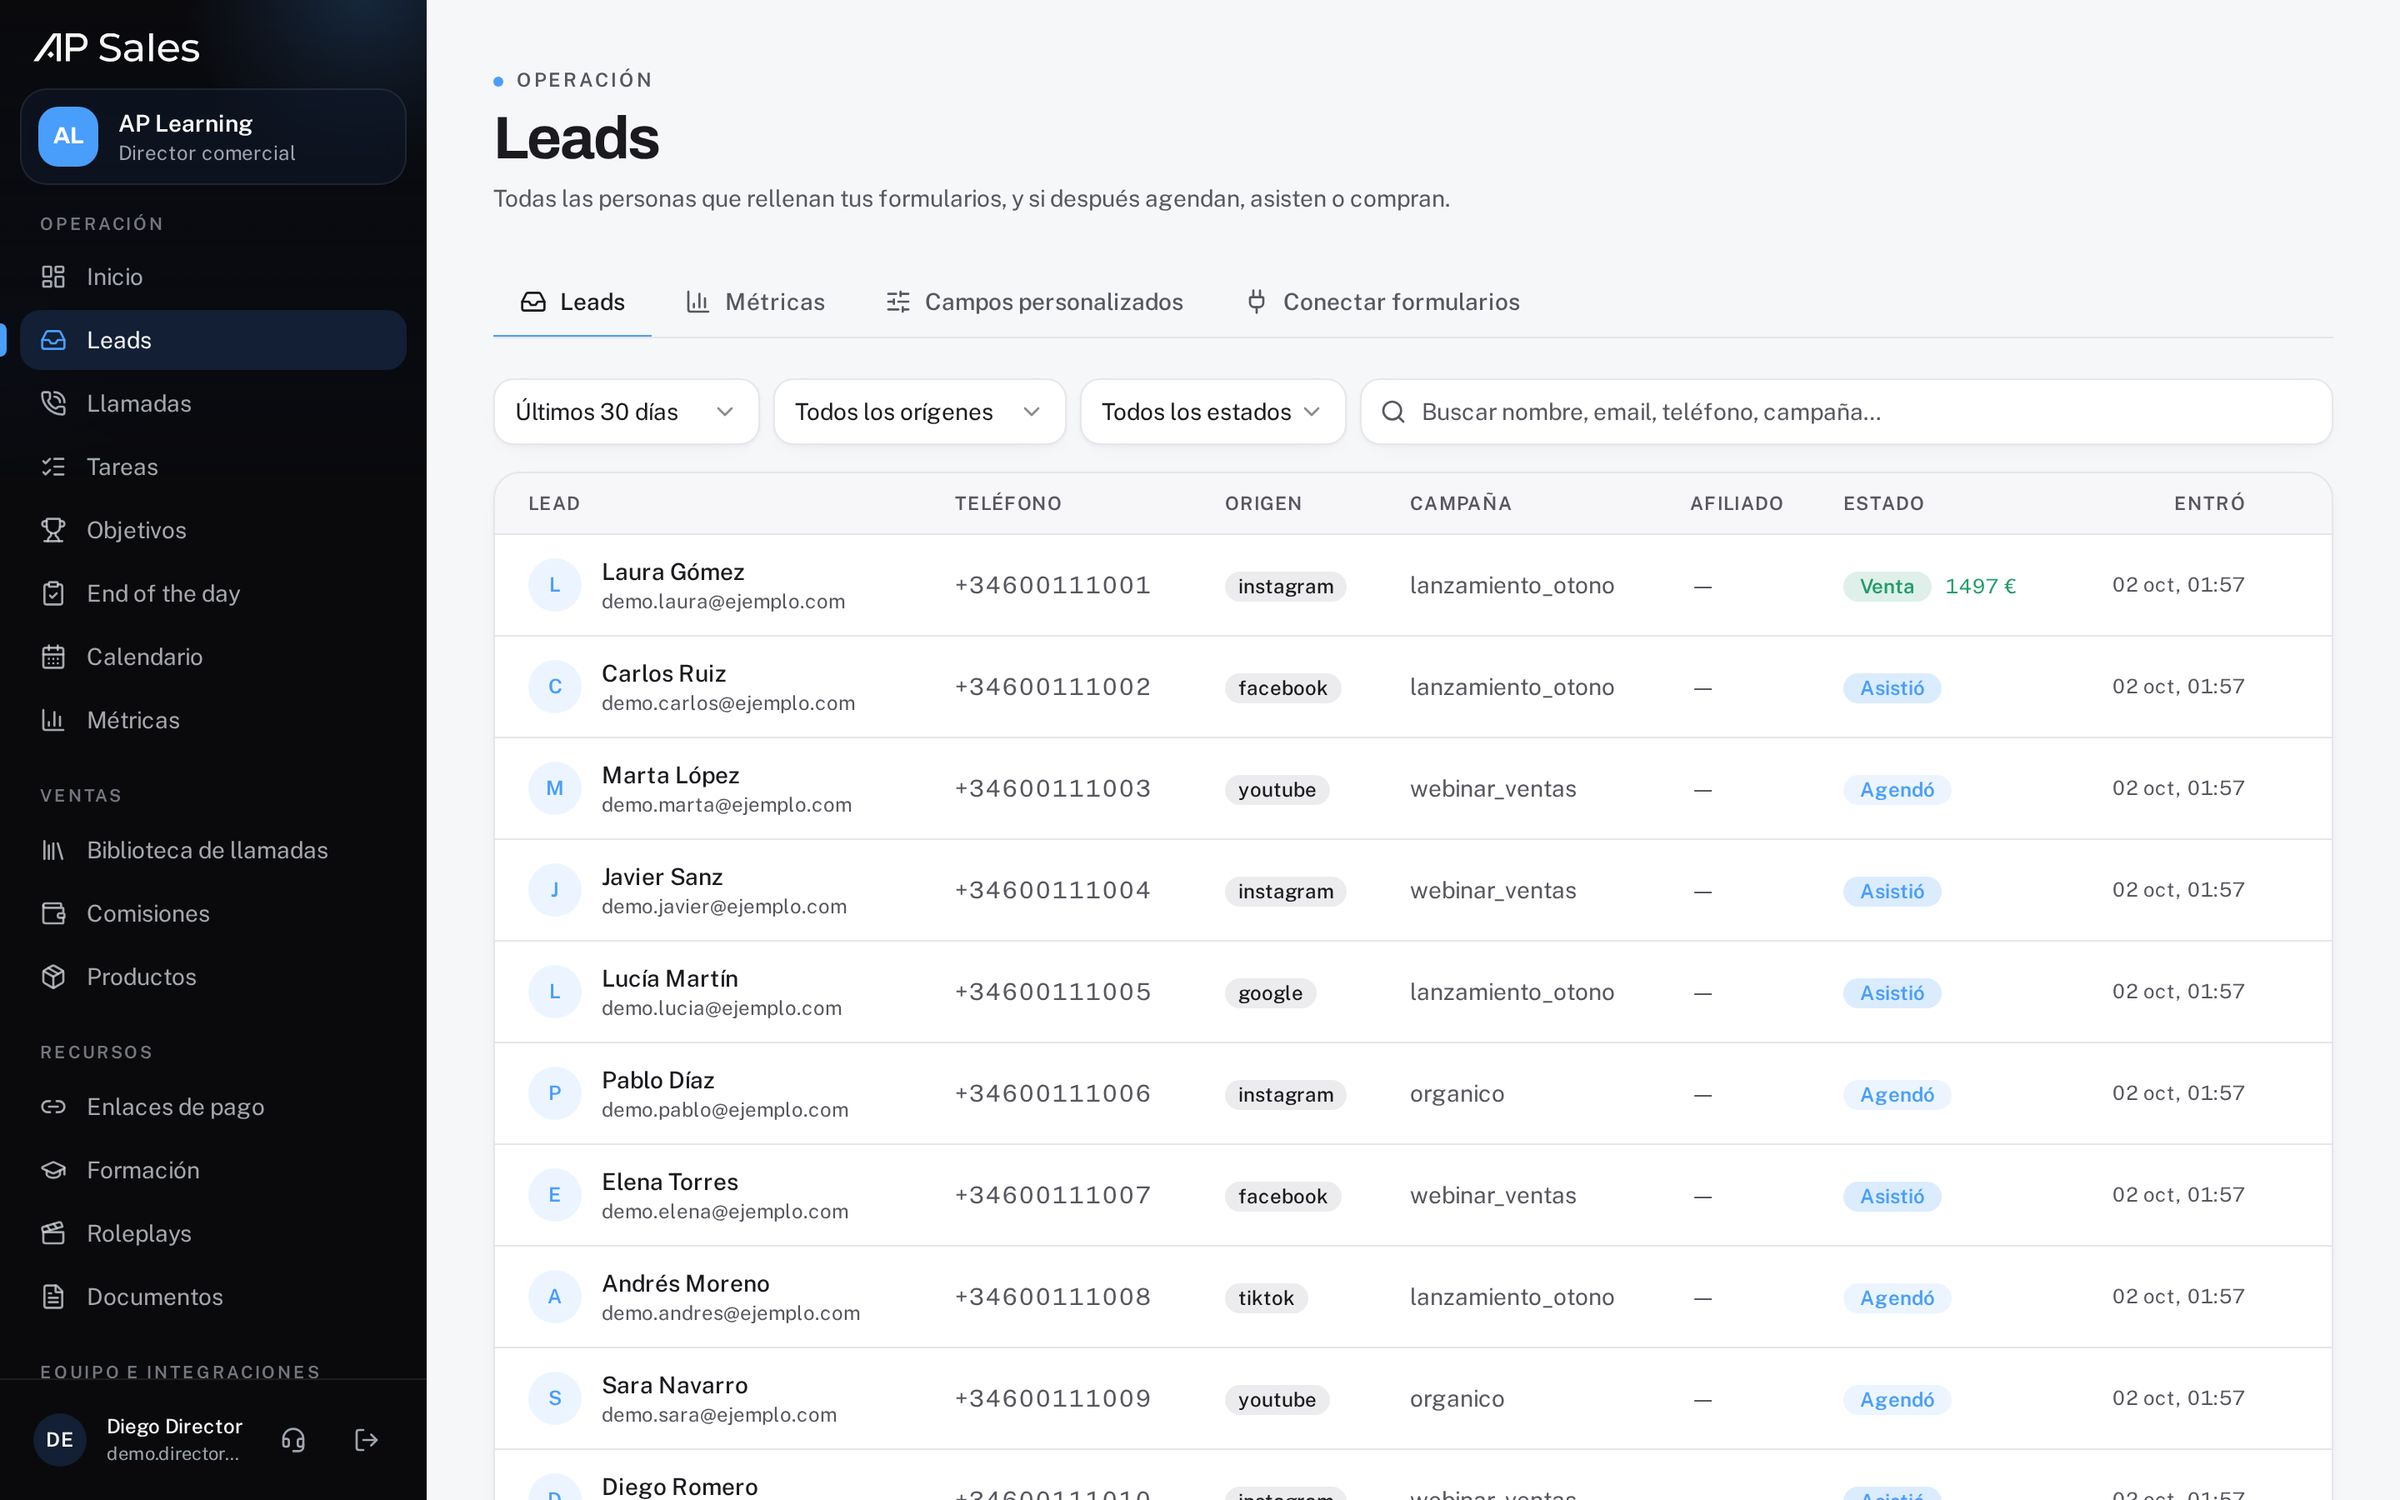Open End of the day
2400x1500 pixels.
click(213, 593)
